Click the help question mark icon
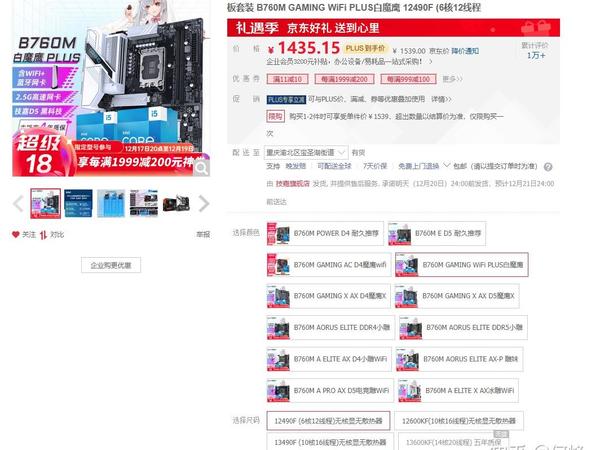600x450 pixels. pyautogui.click(x=548, y=167)
